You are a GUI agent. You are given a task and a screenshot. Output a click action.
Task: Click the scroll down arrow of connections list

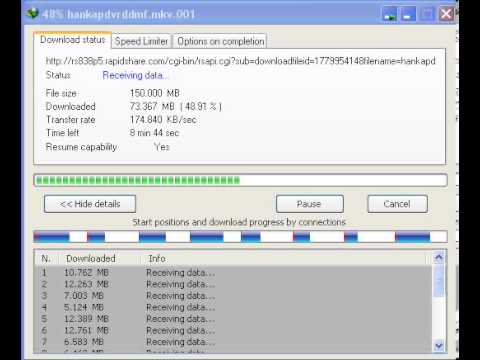pos(439,346)
